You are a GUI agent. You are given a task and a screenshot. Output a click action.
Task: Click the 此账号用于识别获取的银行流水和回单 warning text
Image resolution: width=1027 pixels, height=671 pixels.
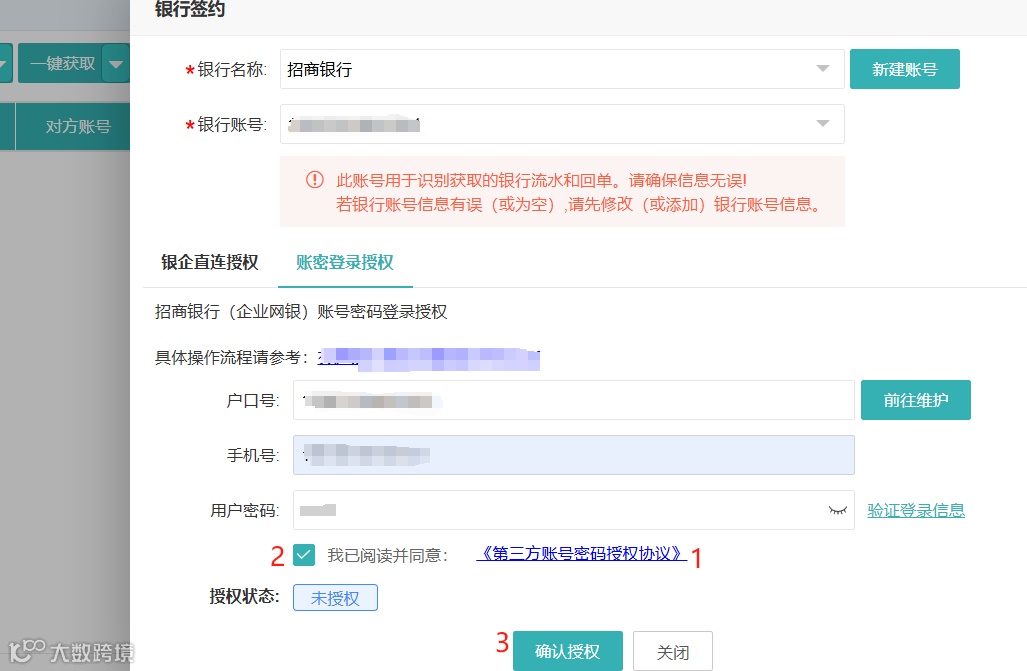point(541,180)
